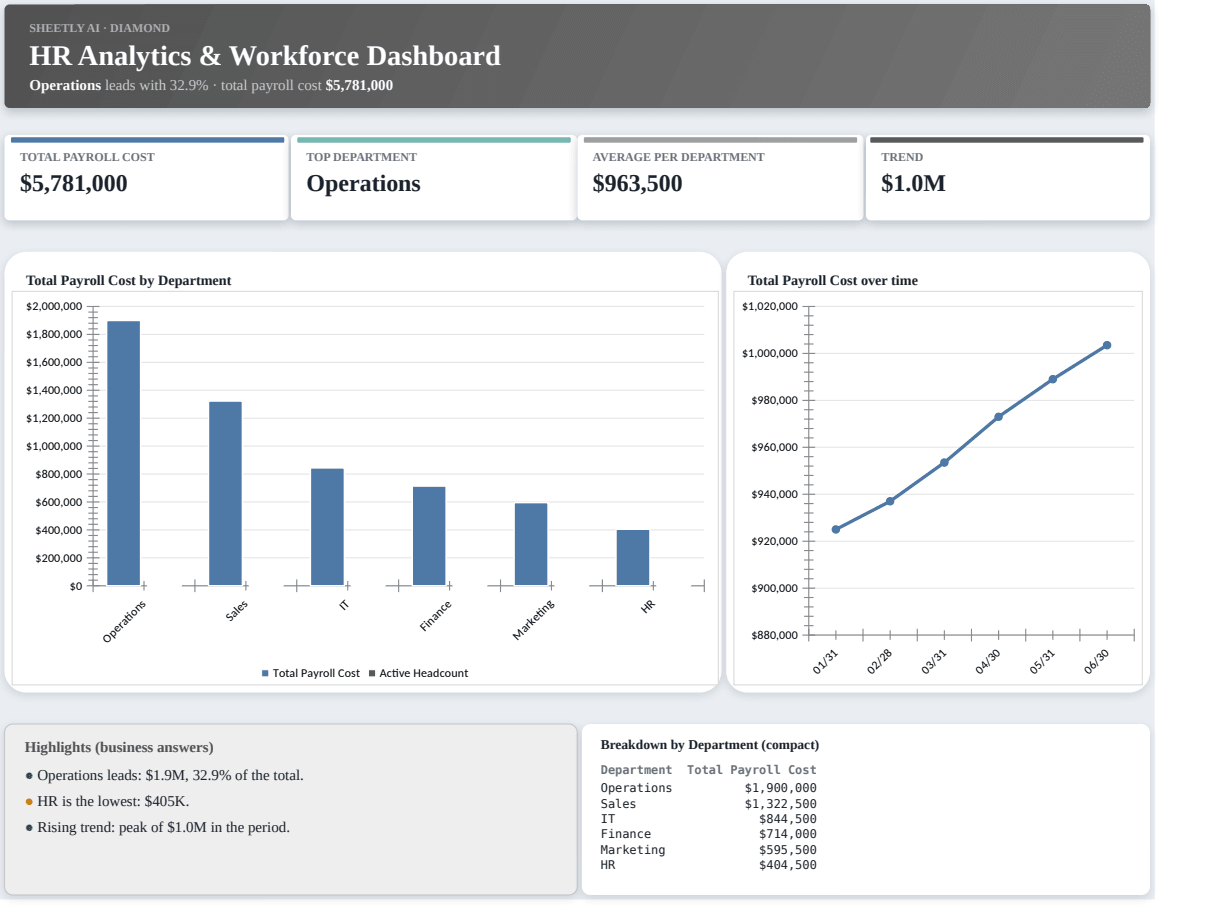Click the AVERAGE PER DEPARTMENT card label
This screenshot has height=922, width=1227.
click(x=678, y=157)
